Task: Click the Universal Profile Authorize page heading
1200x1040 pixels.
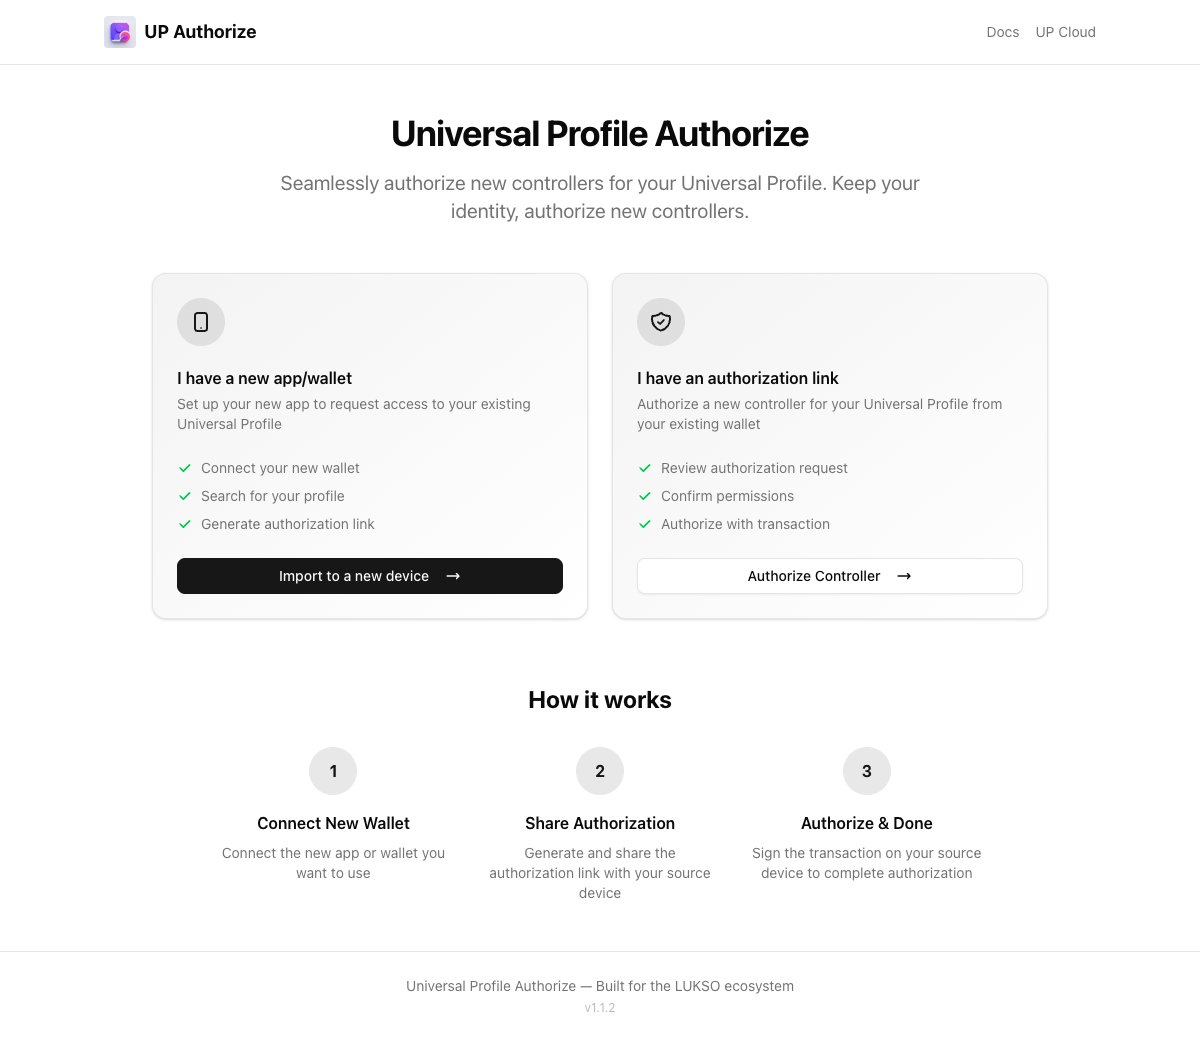Action: tap(600, 133)
